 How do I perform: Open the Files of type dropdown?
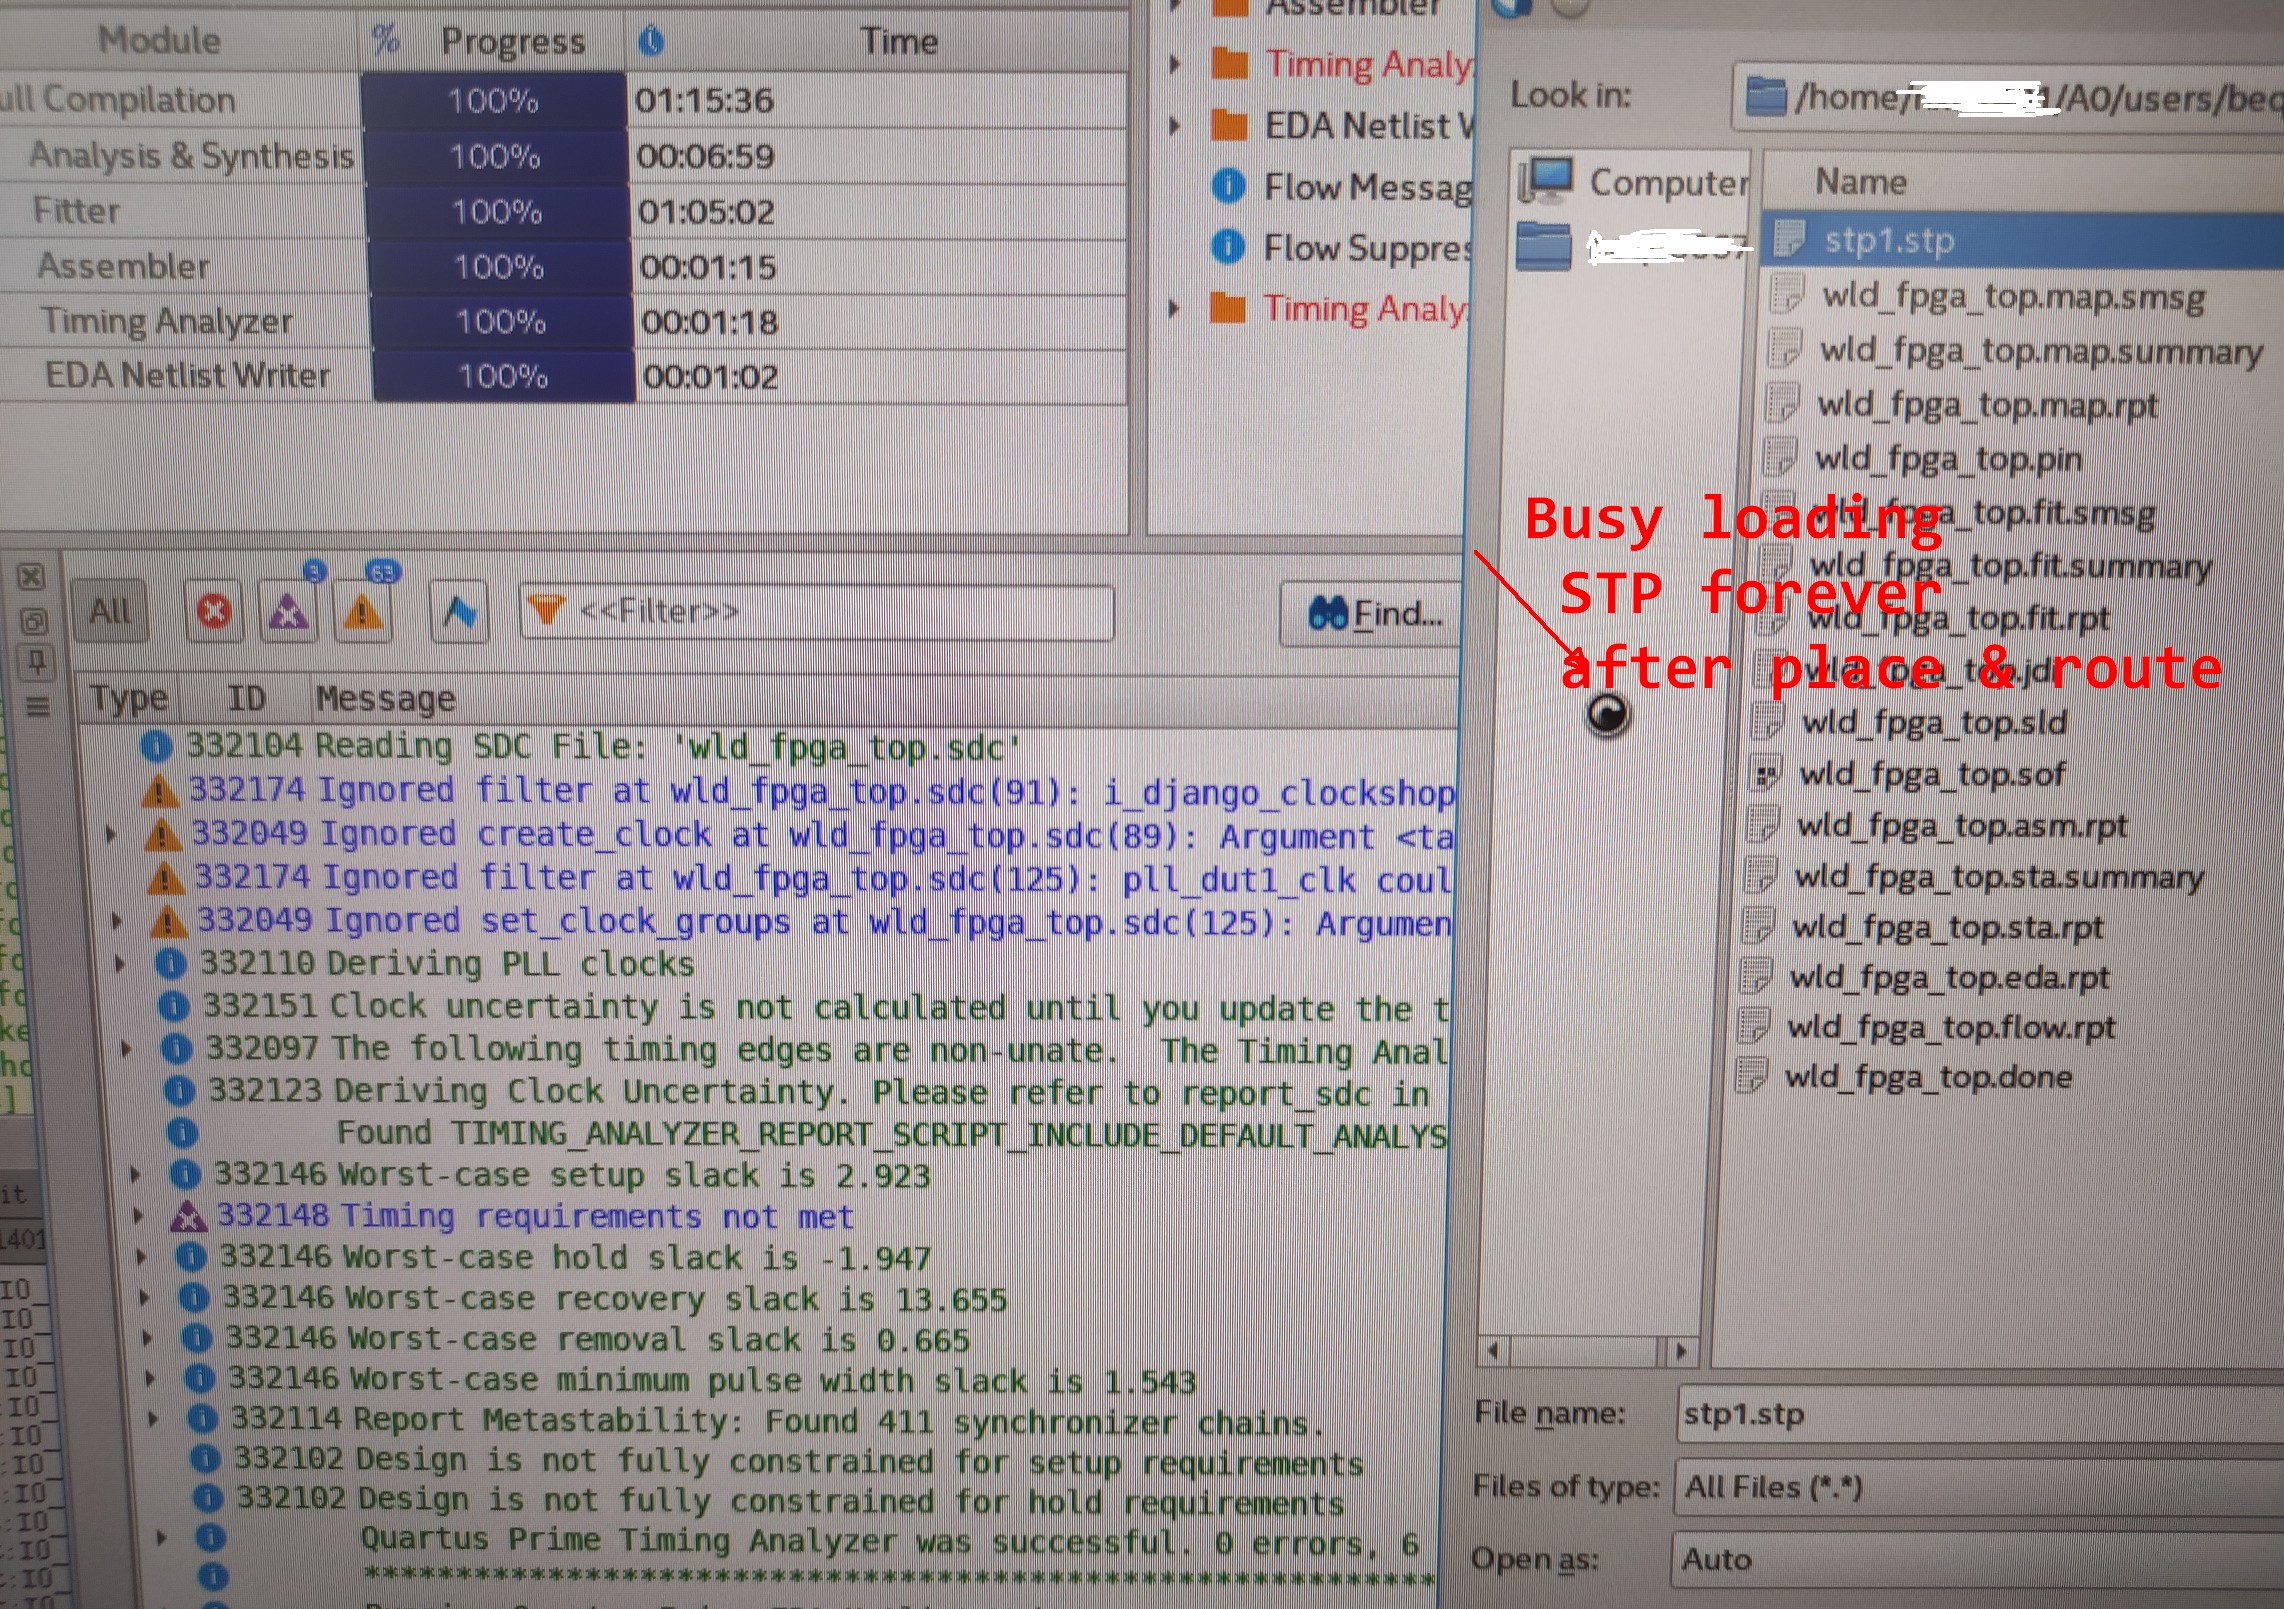(x=1978, y=1487)
